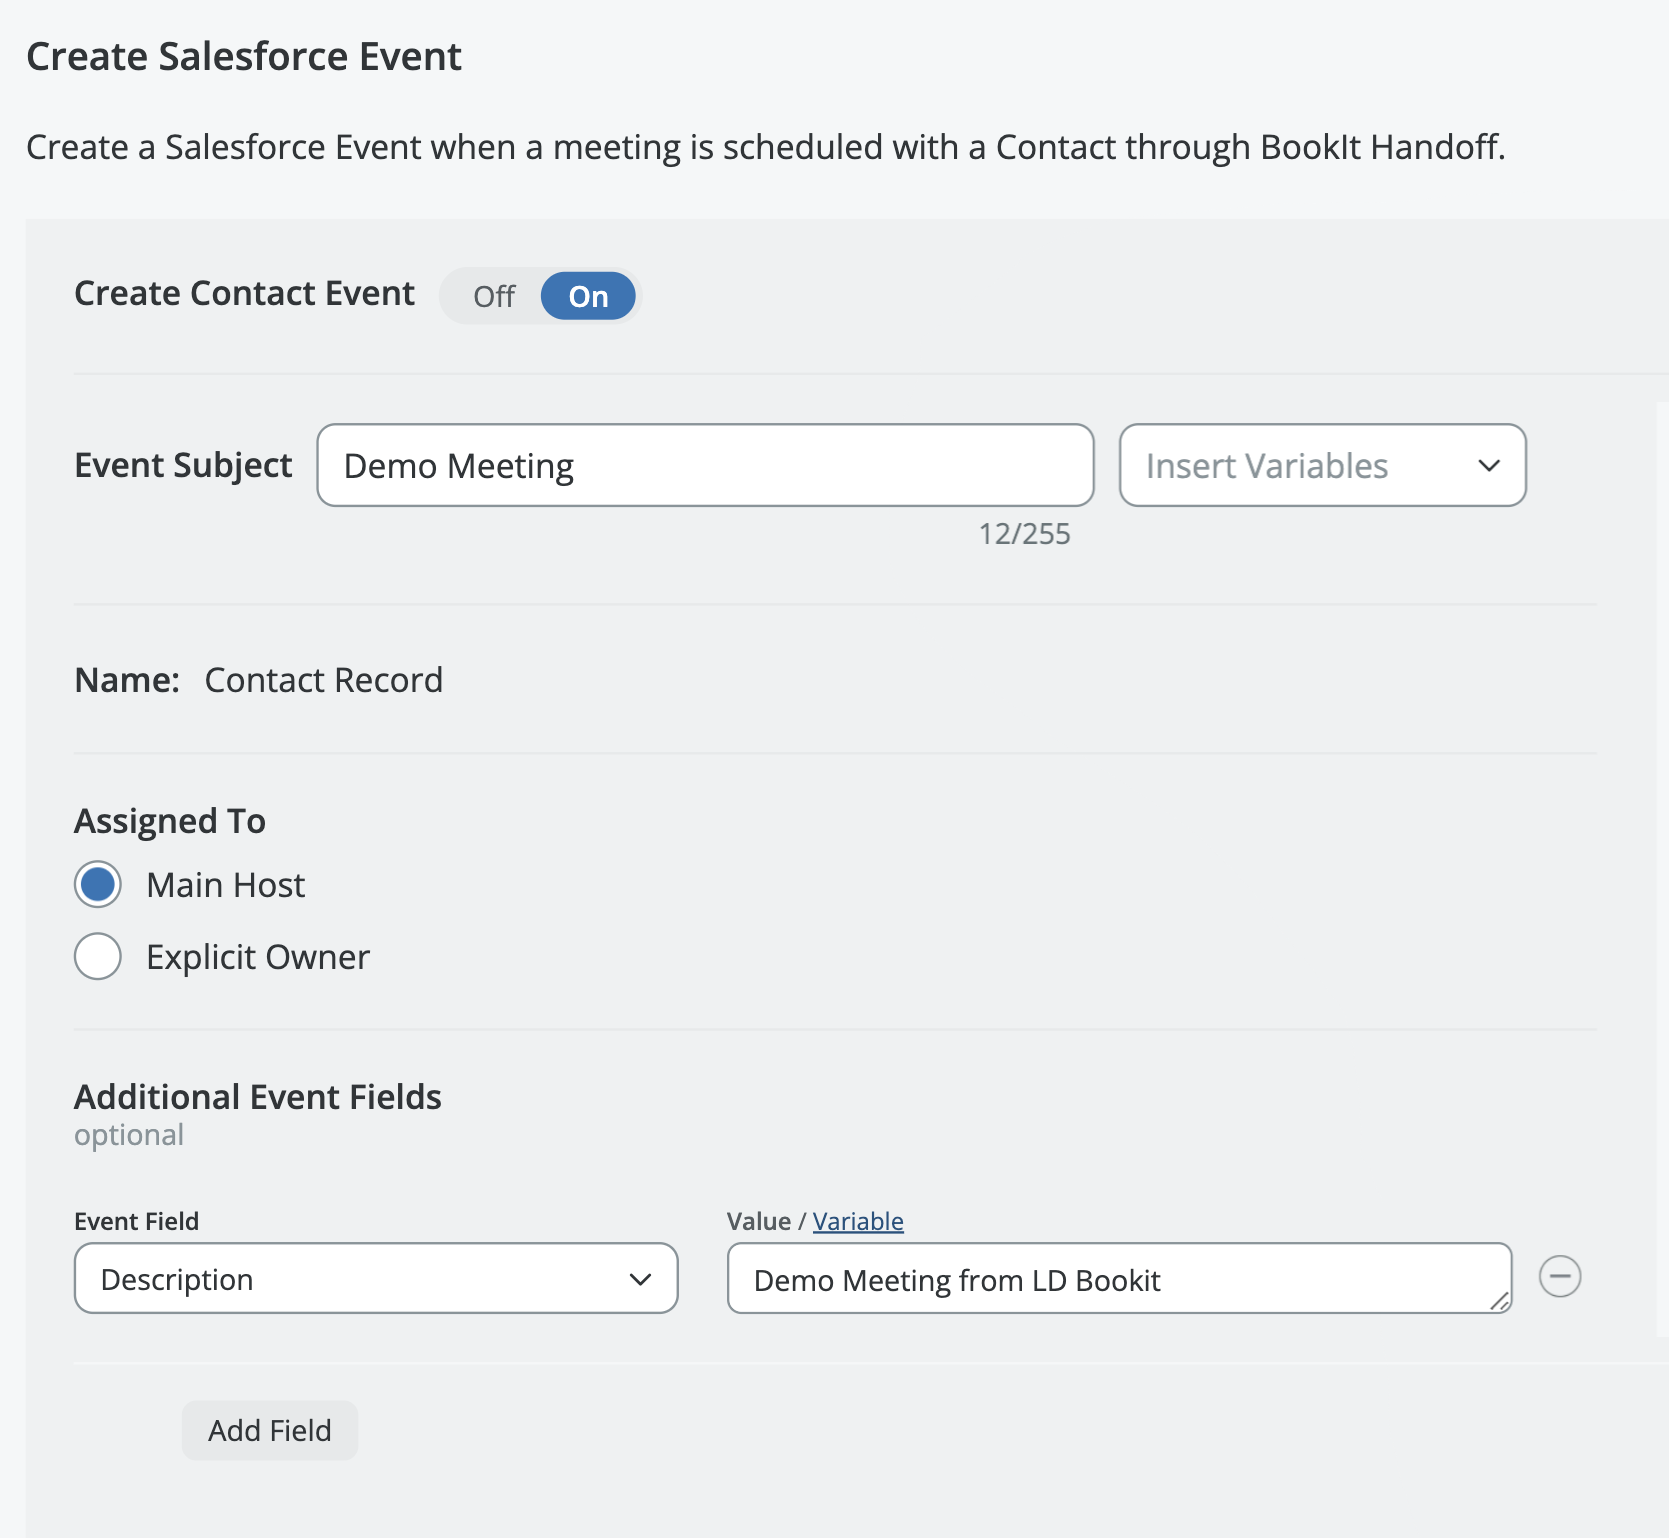Switch Create Contact Event to Off
Viewport: 1669px width, 1538px height.
(494, 297)
